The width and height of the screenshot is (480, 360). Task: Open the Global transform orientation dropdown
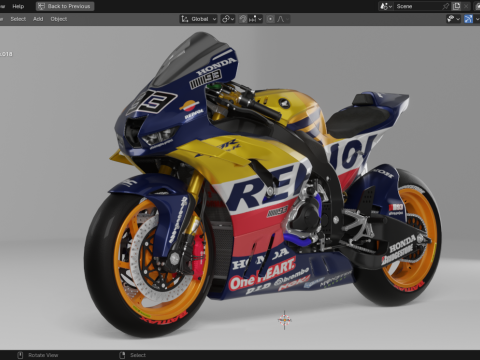(199, 19)
